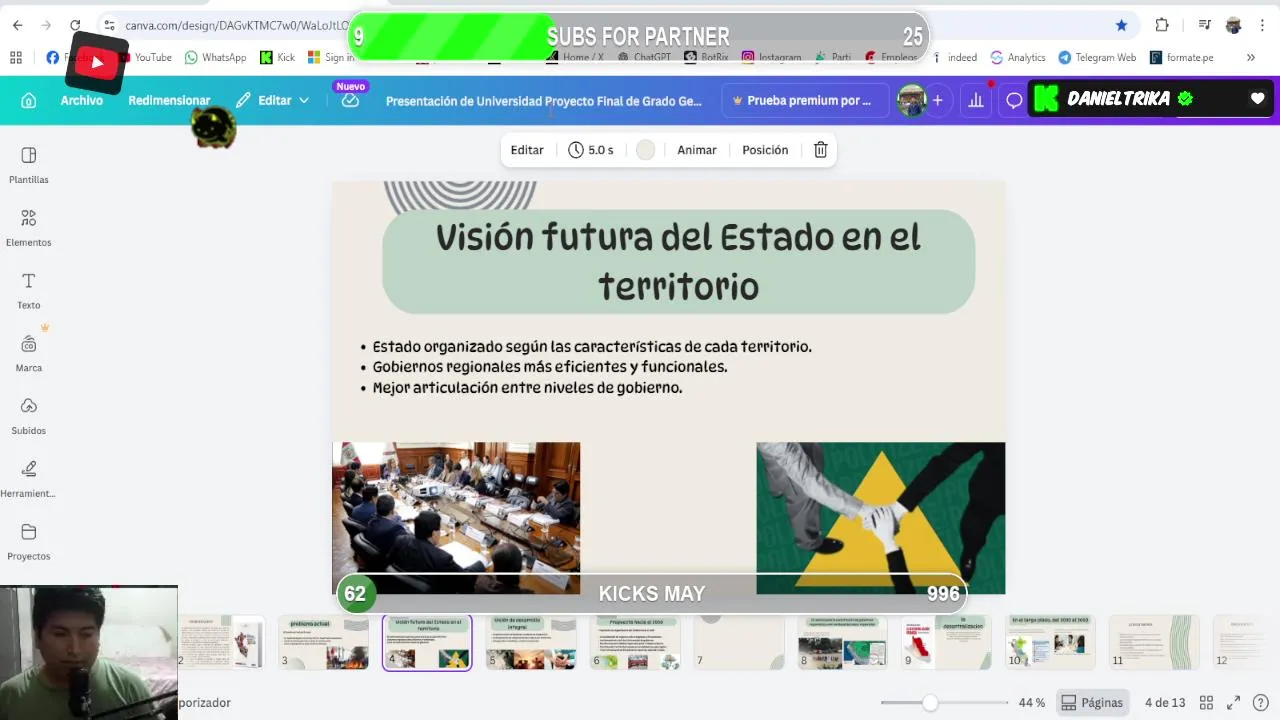Go back in browser history
Image resolution: width=1280 pixels, height=720 pixels.
[x=17, y=25]
